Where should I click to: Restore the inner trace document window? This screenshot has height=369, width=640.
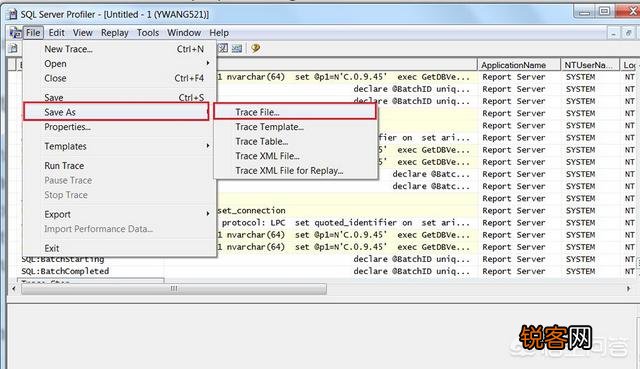629,33
